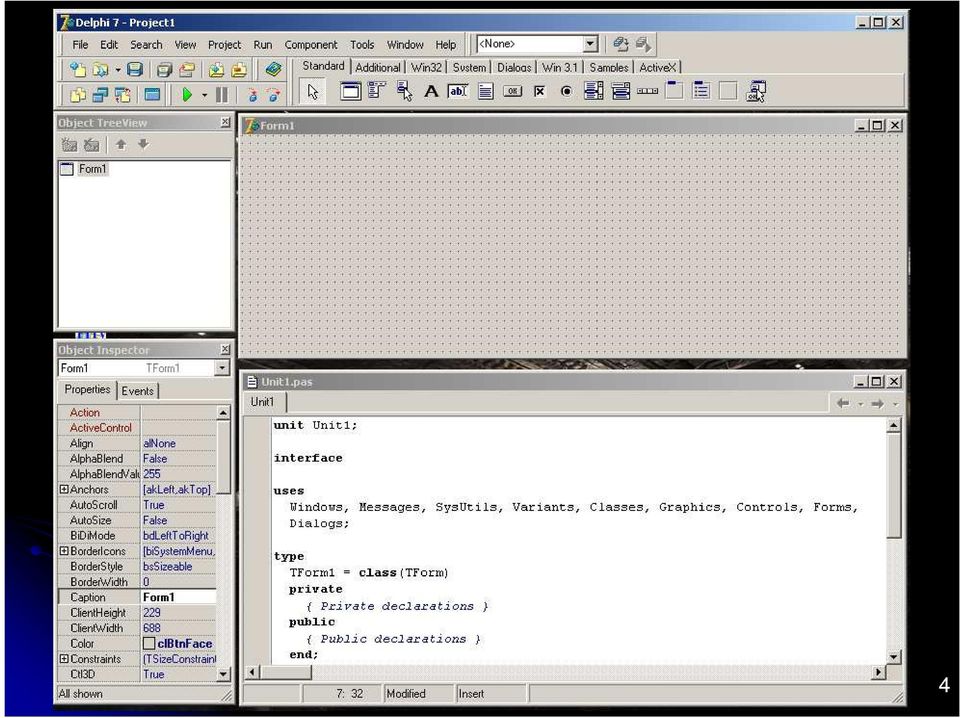Click the Save (floppy disk) toolbar icon

[x=135, y=69]
